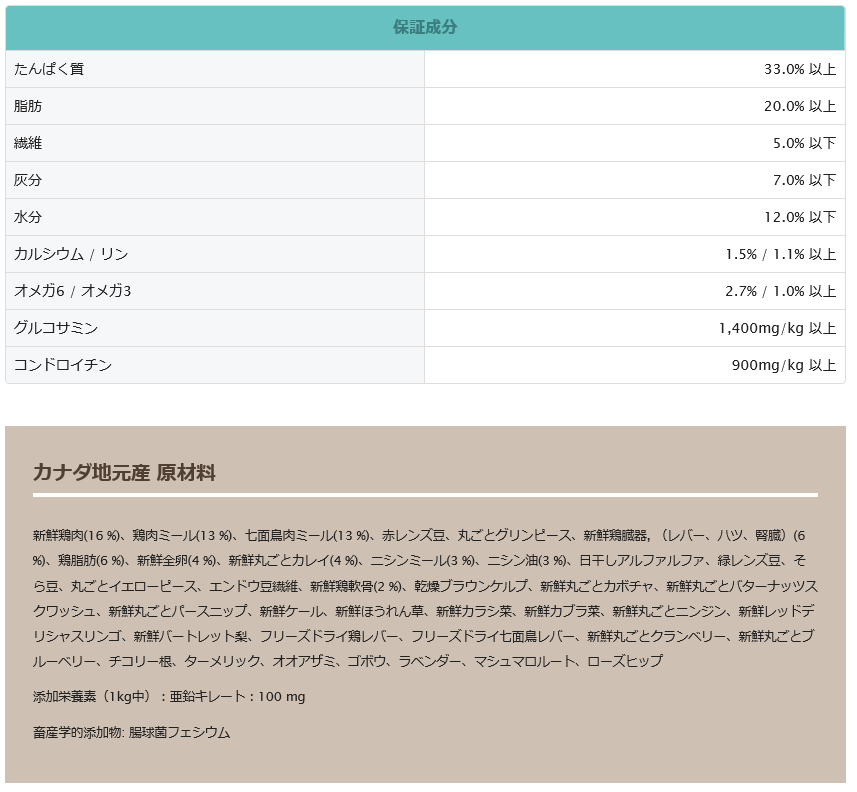Click the 畜産学的添加物 腸球菌フェシウム line
857x792 pixels.
(x=131, y=732)
